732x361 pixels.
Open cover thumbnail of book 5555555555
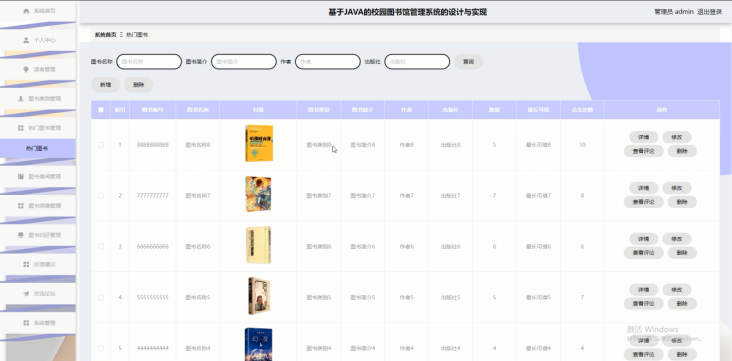click(259, 296)
